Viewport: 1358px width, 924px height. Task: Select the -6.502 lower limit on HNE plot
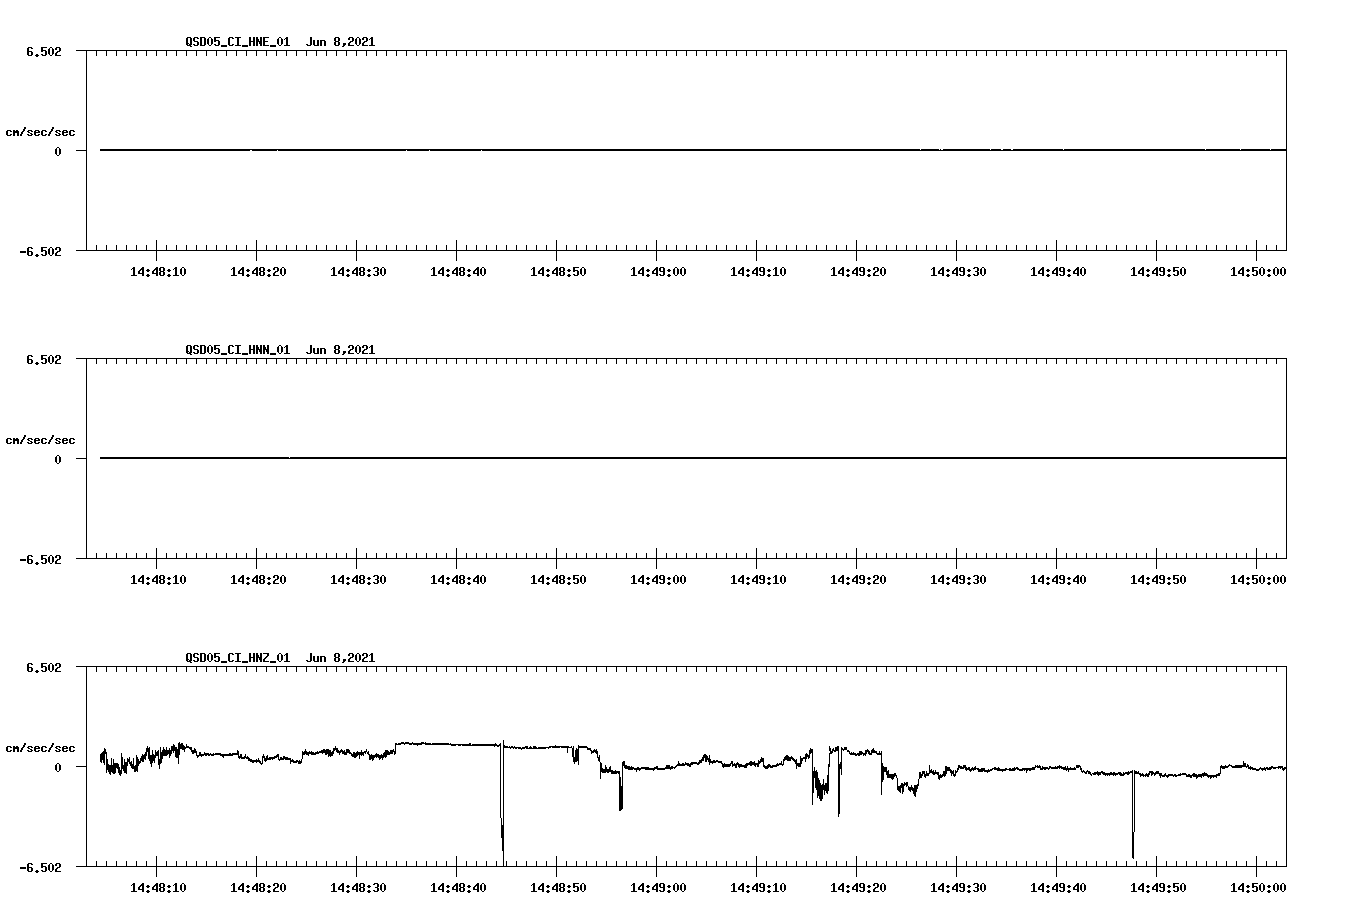tap(41, 252)
